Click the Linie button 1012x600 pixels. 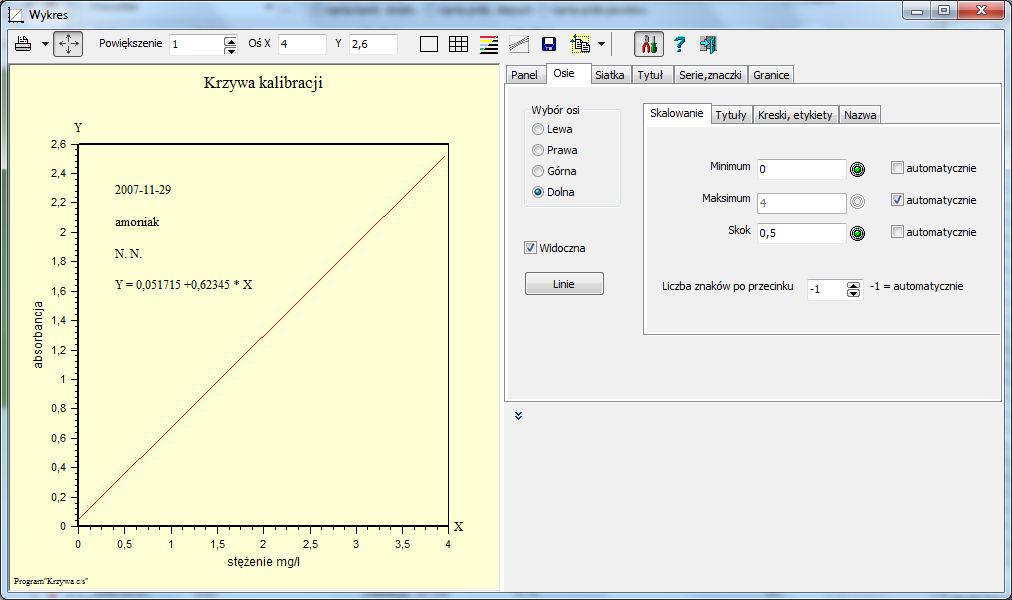pyautogui.click(x=564, y=284)
